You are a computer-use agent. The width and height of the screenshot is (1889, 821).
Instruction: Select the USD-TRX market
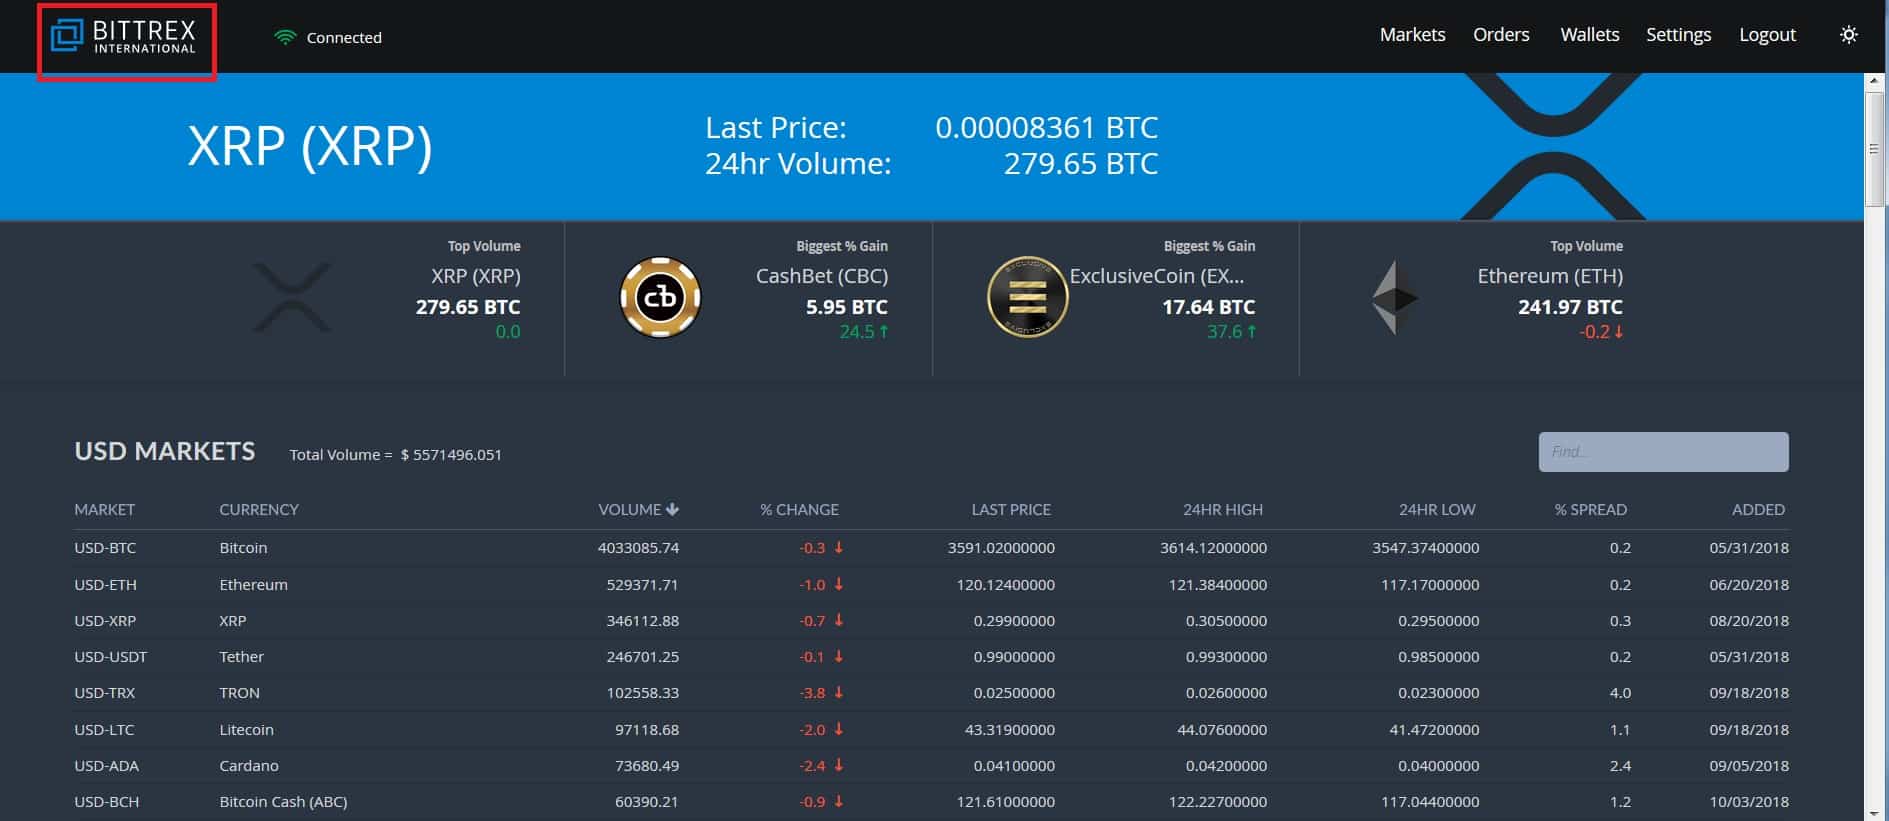pos(104,693)
